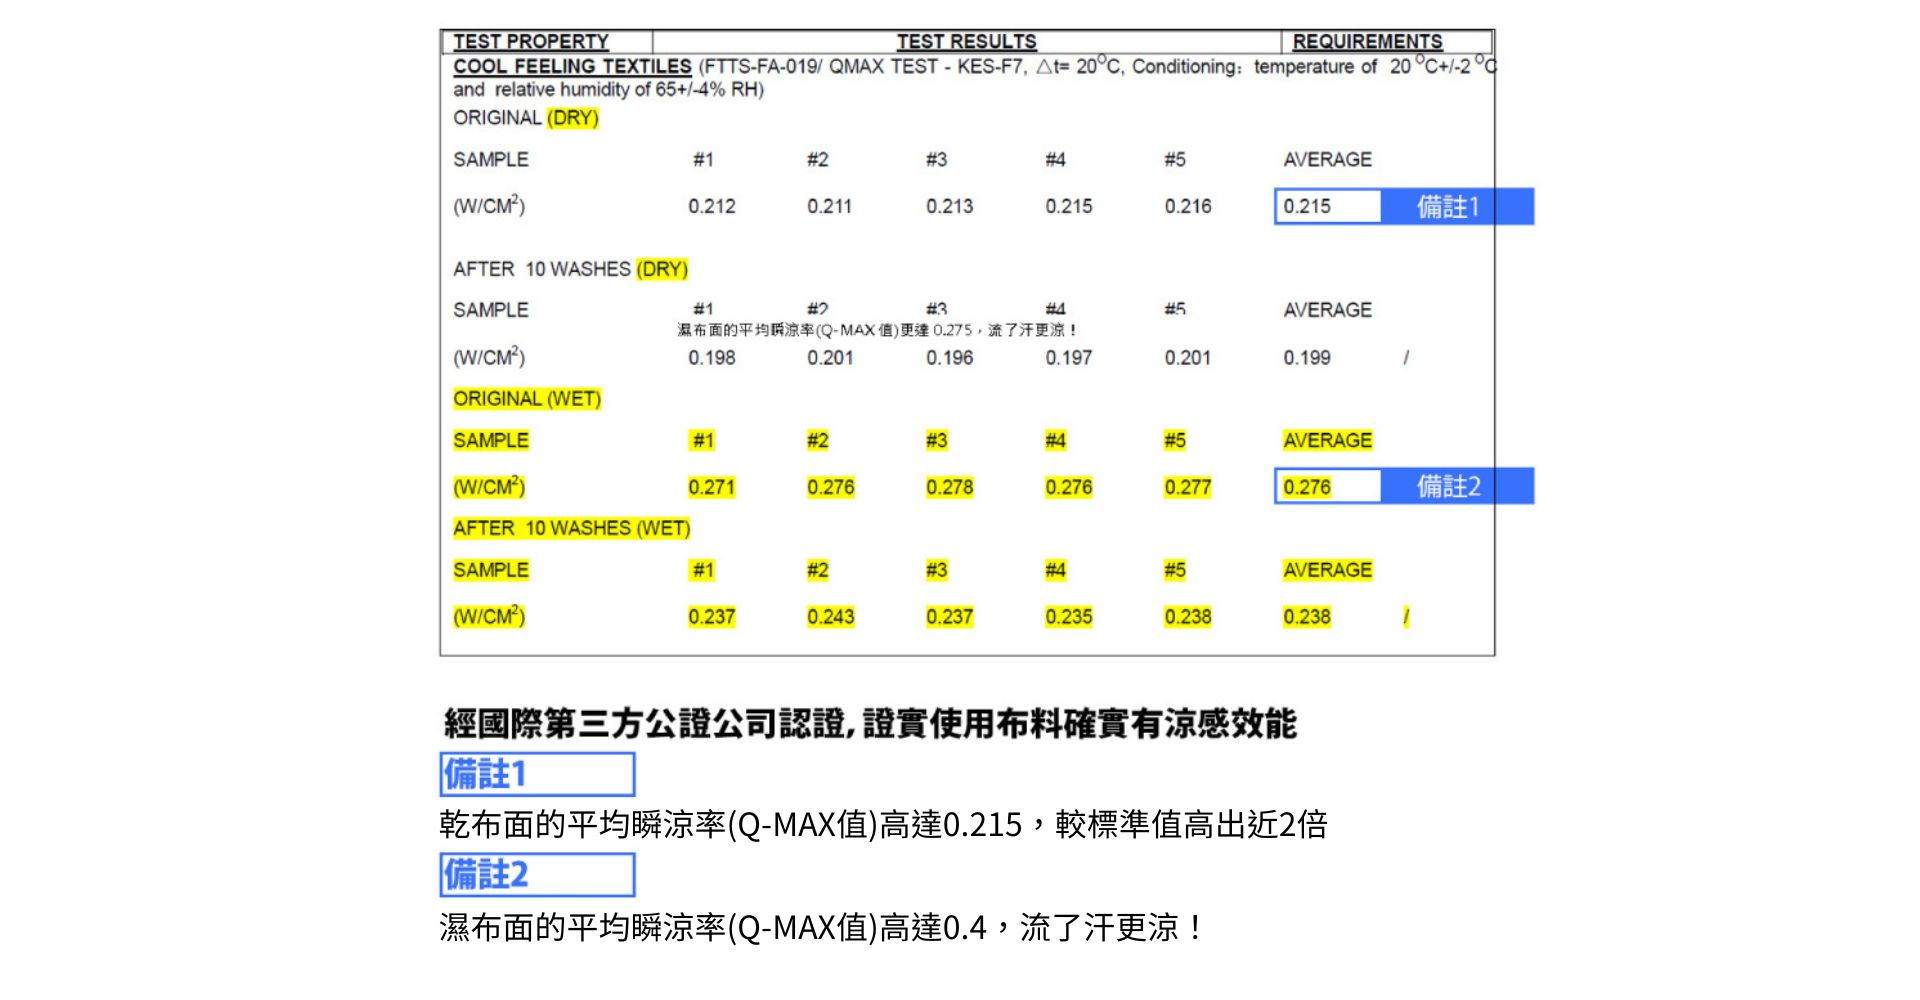Click the bold headline 經國際第三方公證公司認證
This screenshot has height=1000, width=1920.
pos(870,724)
